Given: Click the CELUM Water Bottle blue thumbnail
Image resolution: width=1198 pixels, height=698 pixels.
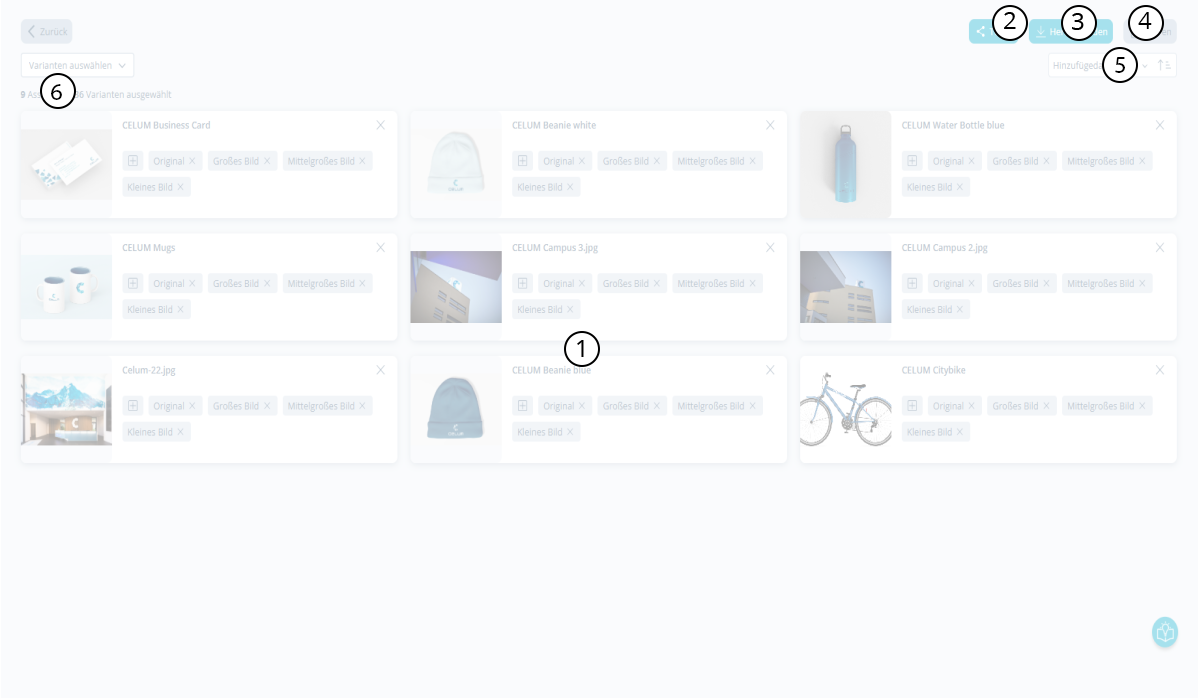Looking at the screenshot, I should [x=846, y=165].
